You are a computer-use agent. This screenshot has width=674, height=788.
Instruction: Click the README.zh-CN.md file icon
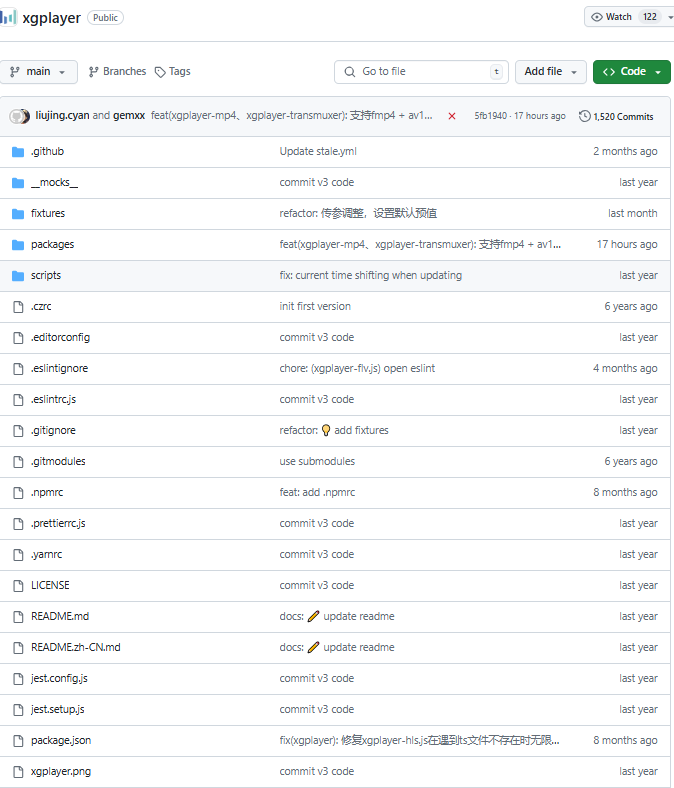pyautogui.click(x=18, y=648)
